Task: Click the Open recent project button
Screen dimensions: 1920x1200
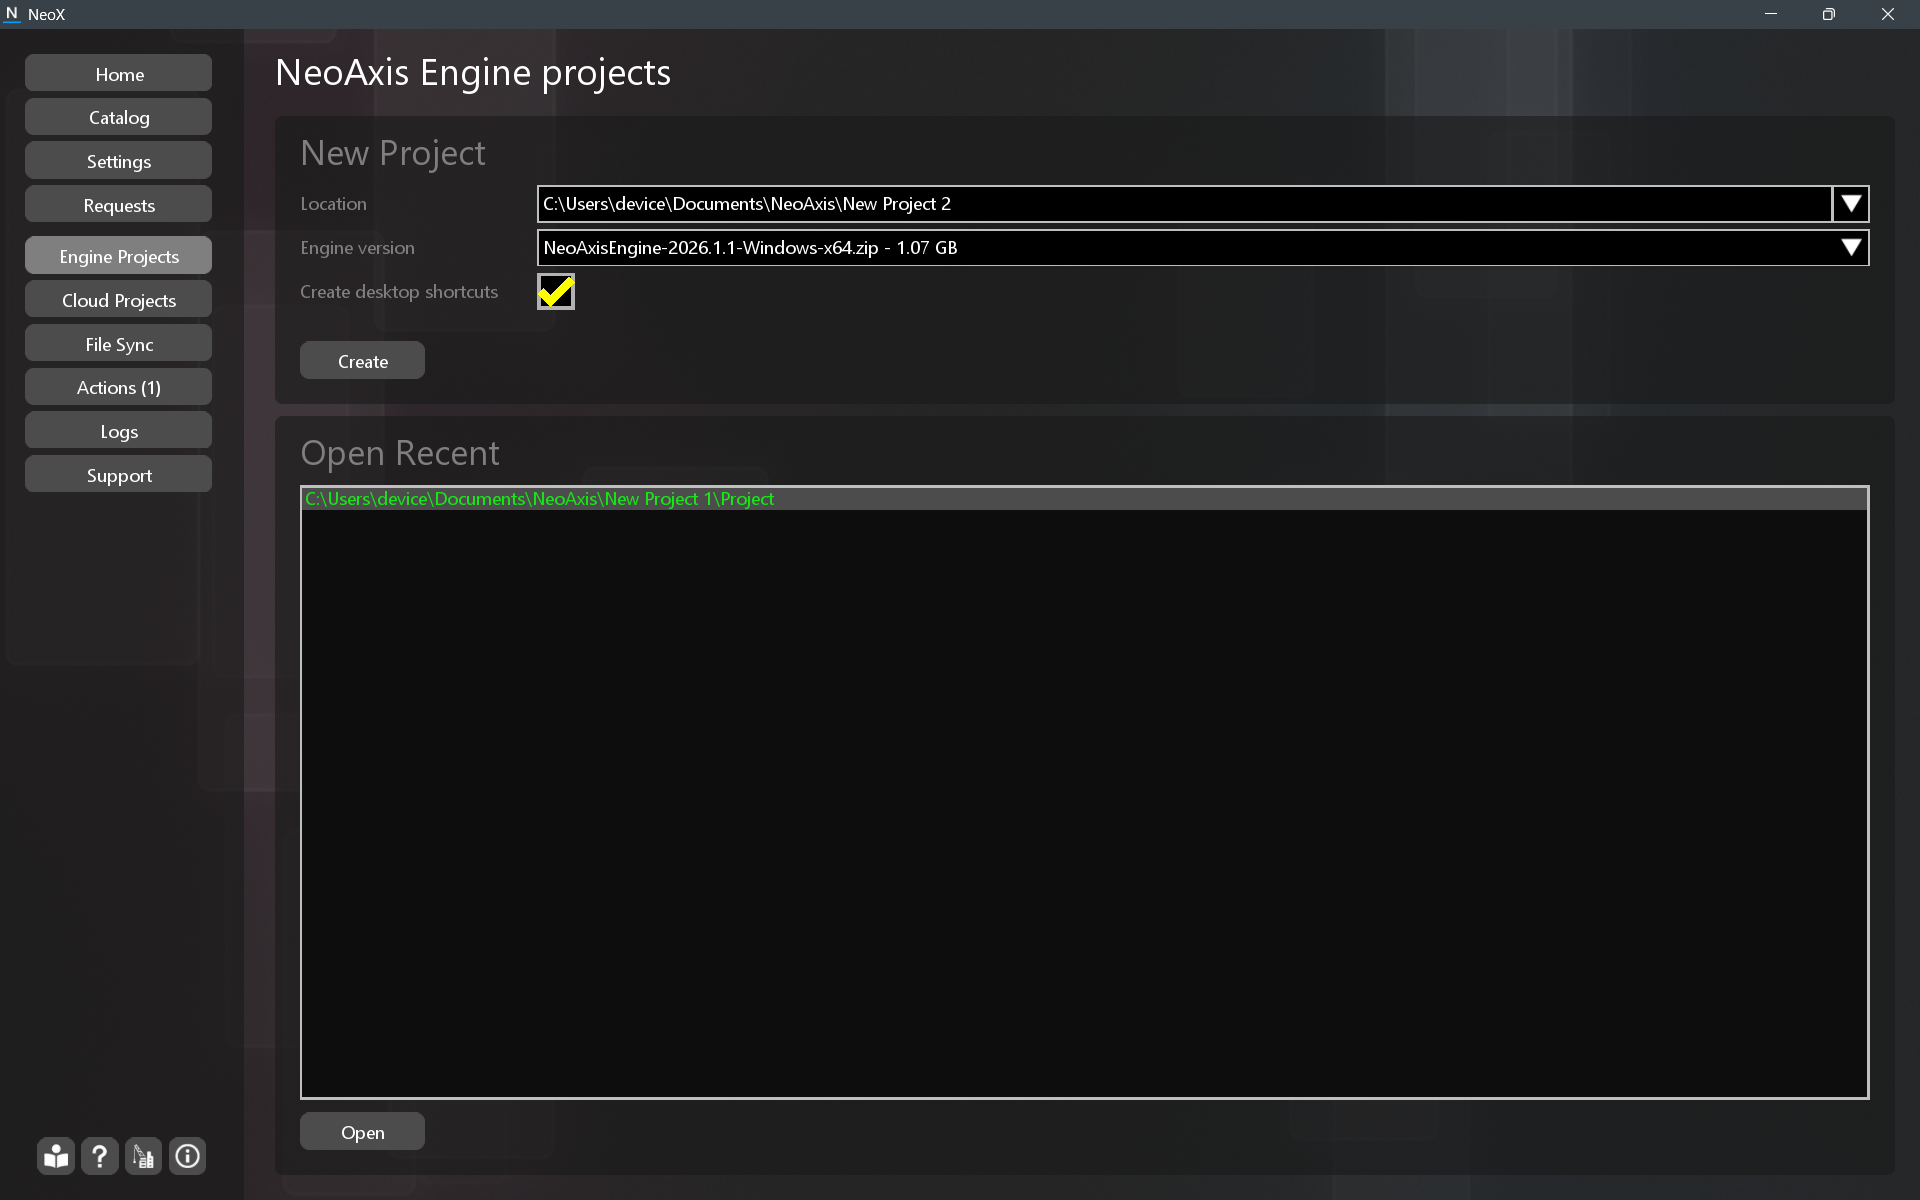Action: pos(362,1132)
